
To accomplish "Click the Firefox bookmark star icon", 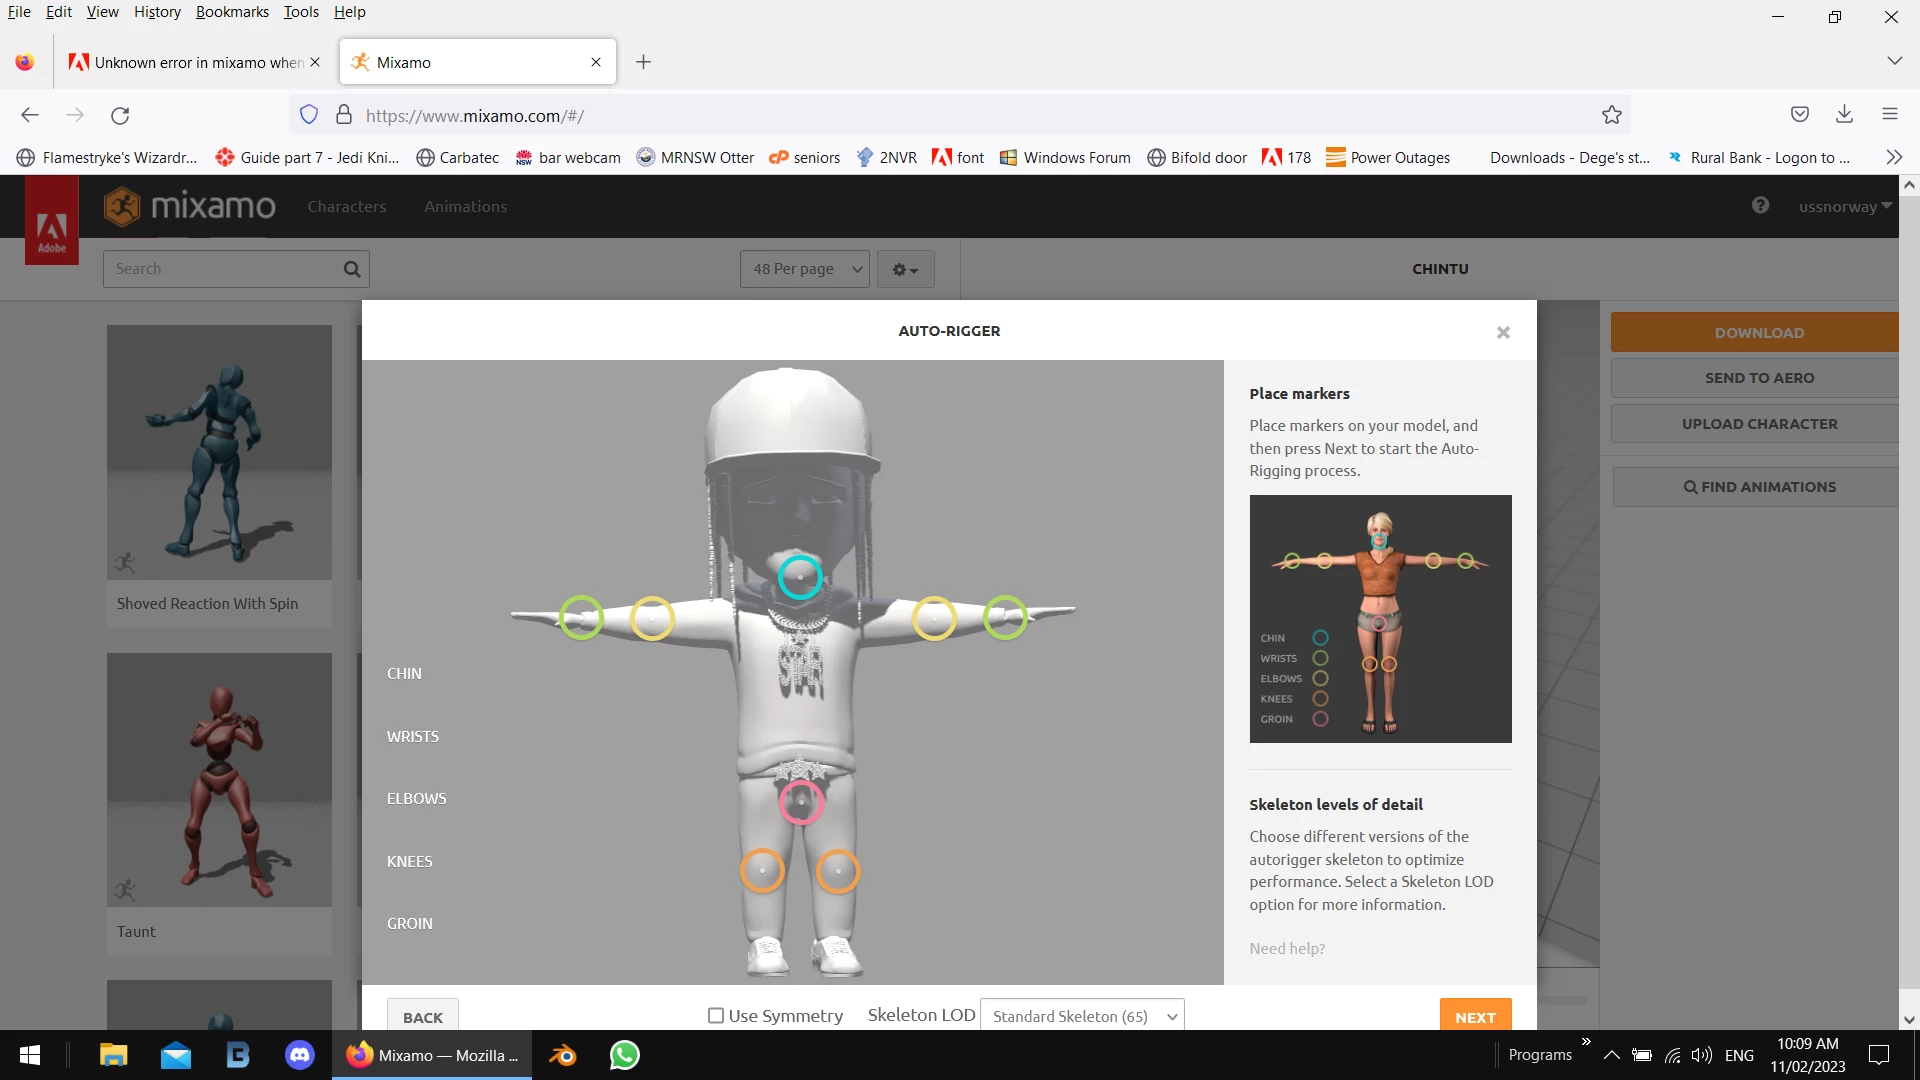I will 1611,115.
